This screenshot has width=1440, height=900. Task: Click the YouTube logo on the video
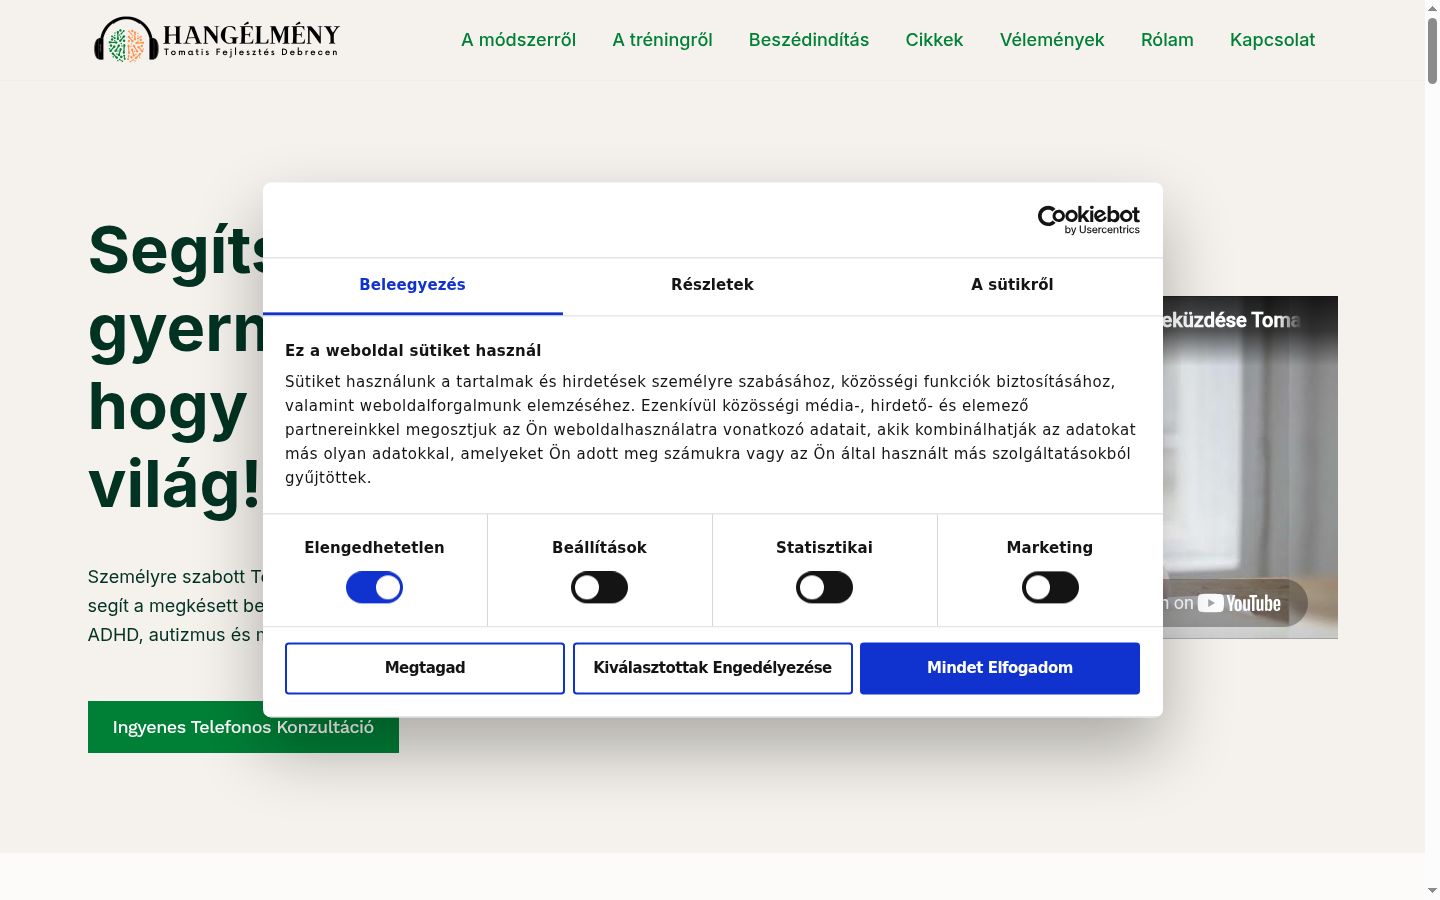coord(1239,603)
